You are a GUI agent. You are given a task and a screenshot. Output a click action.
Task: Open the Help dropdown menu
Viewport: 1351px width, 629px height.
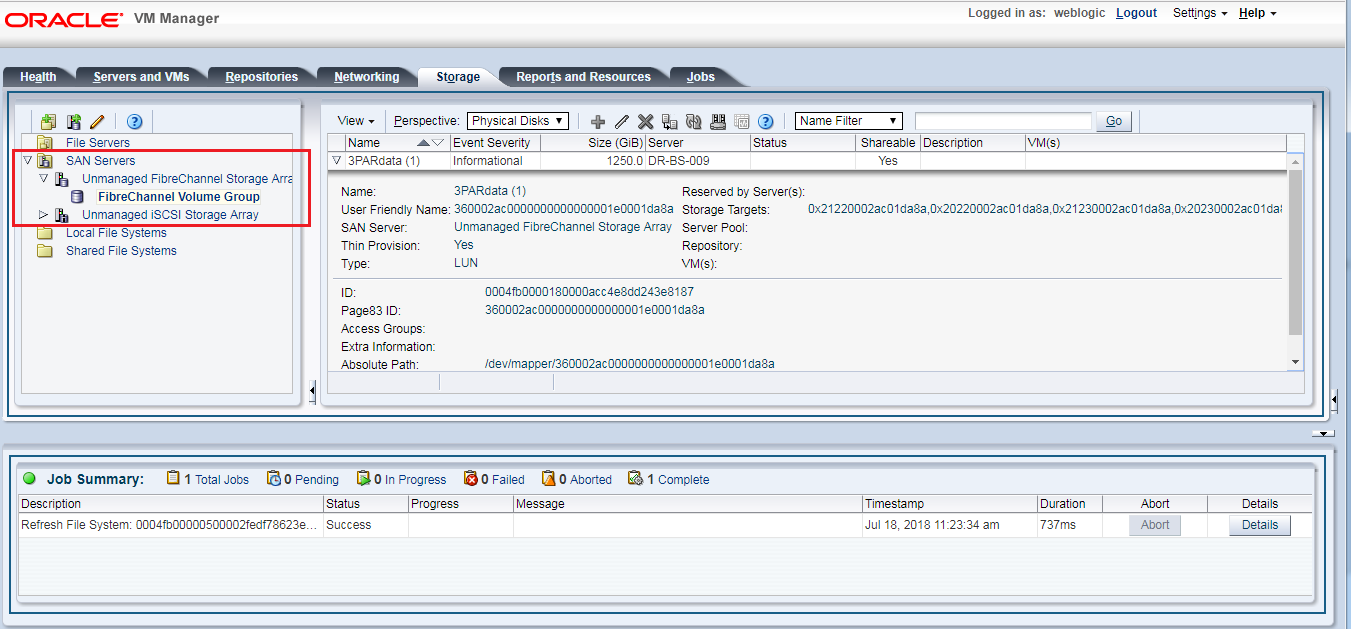[x=1257, y=13]
